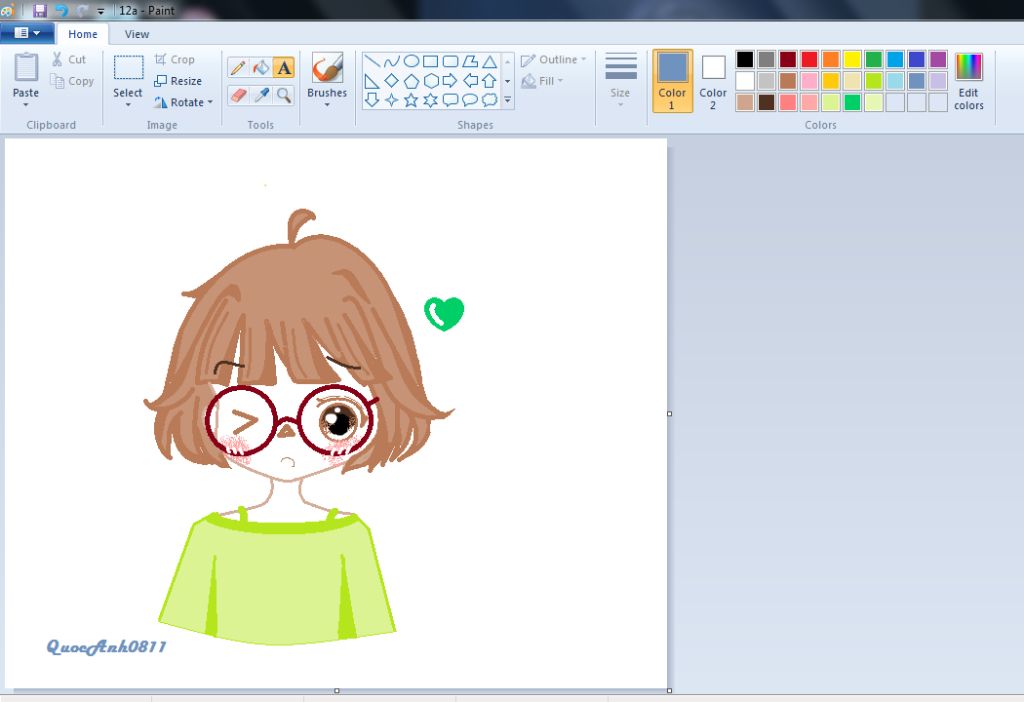Activate the Color 1 selector
Viewport: 1024px width, 702px height.
coord(672,81)
